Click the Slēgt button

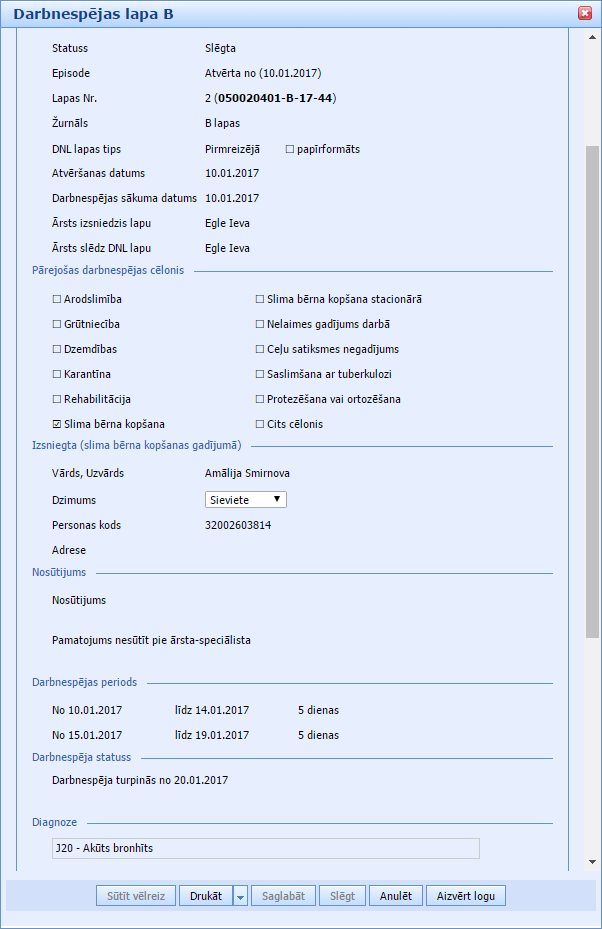click(x=343, y=896)
